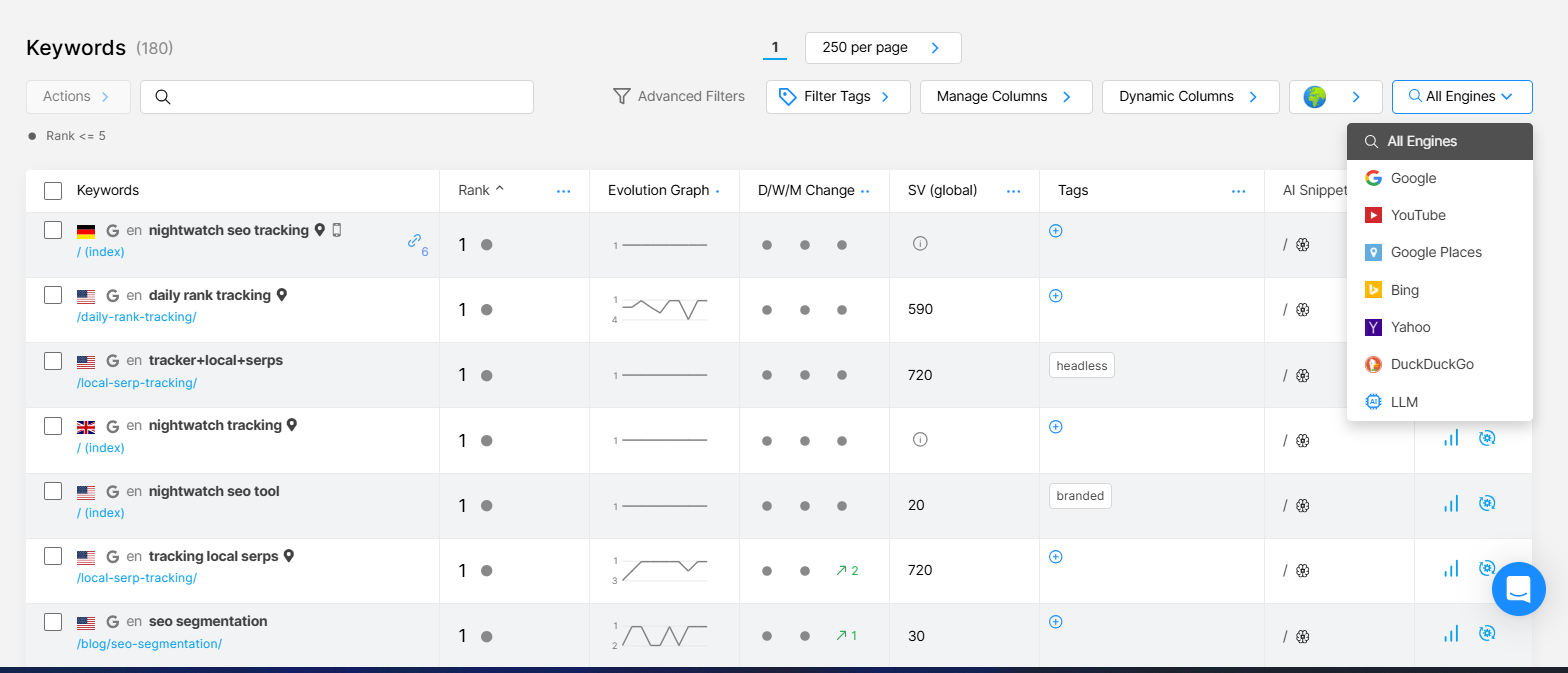Screen dimensions: 1568x673
Task: Toggle the select-all keywords checkbox
Action: 53,191
